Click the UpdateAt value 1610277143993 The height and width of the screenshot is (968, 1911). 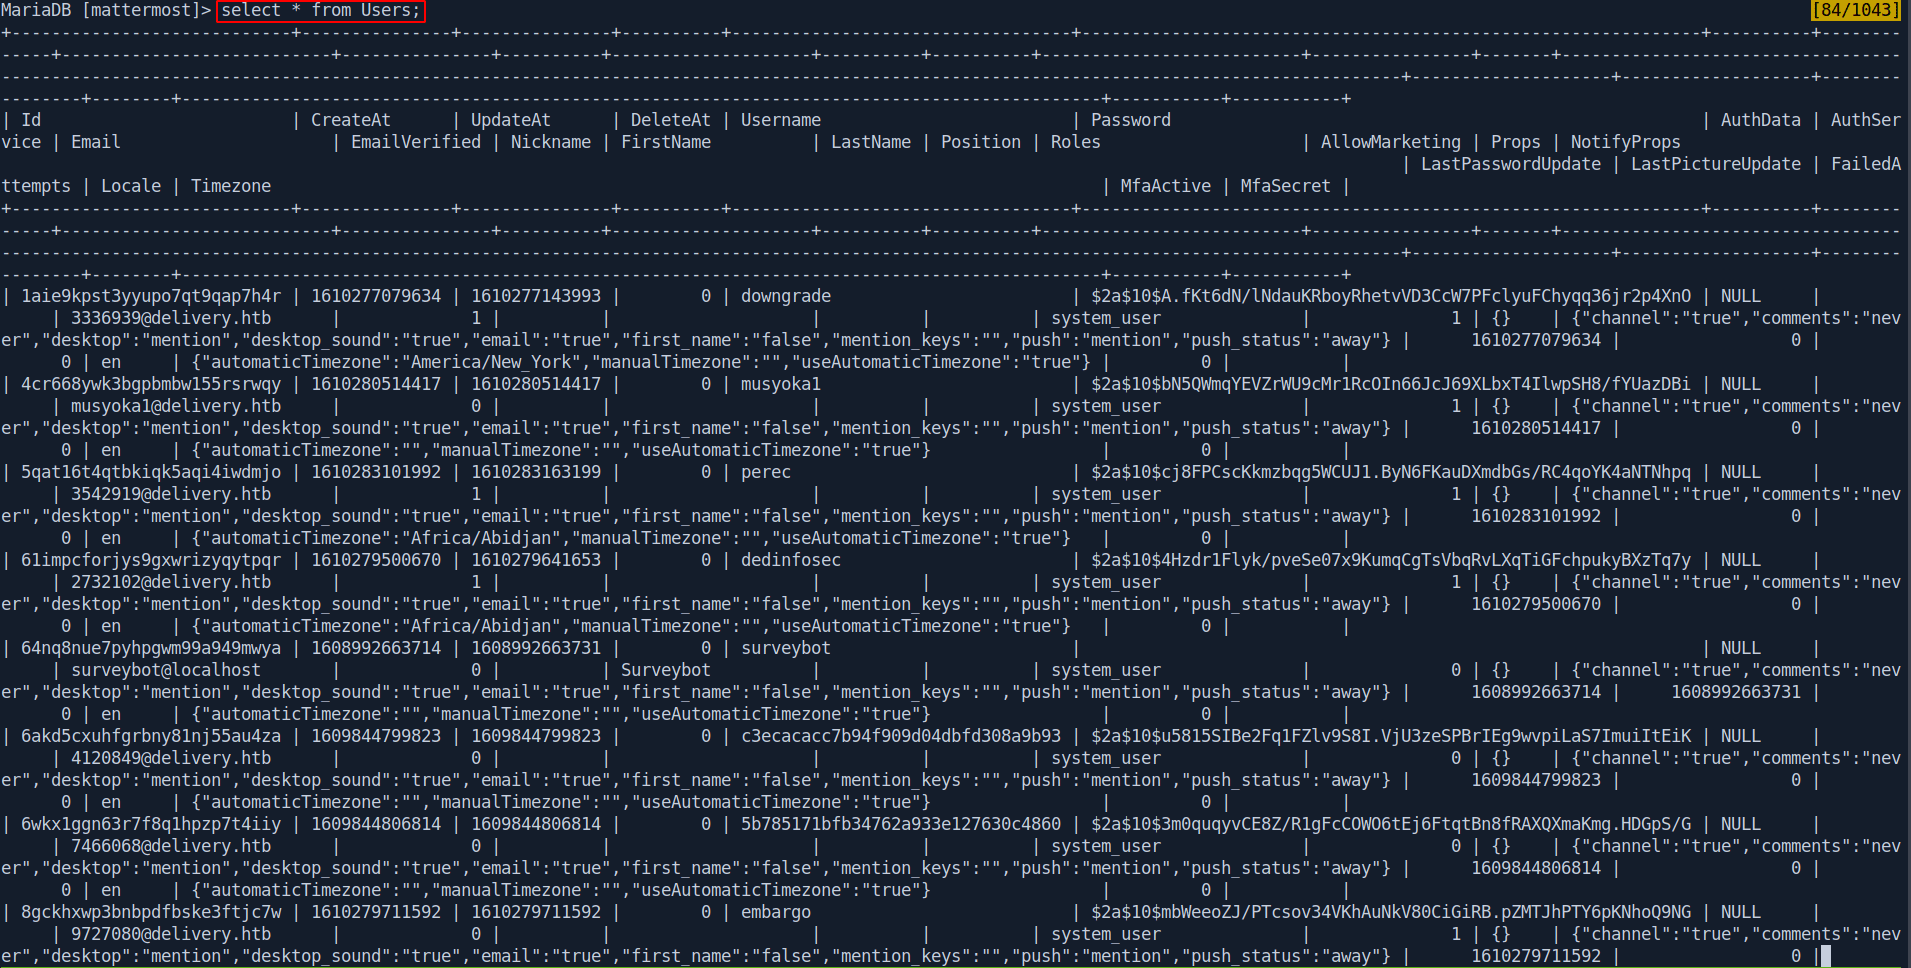pyautogui.click(x=536, y=296)
